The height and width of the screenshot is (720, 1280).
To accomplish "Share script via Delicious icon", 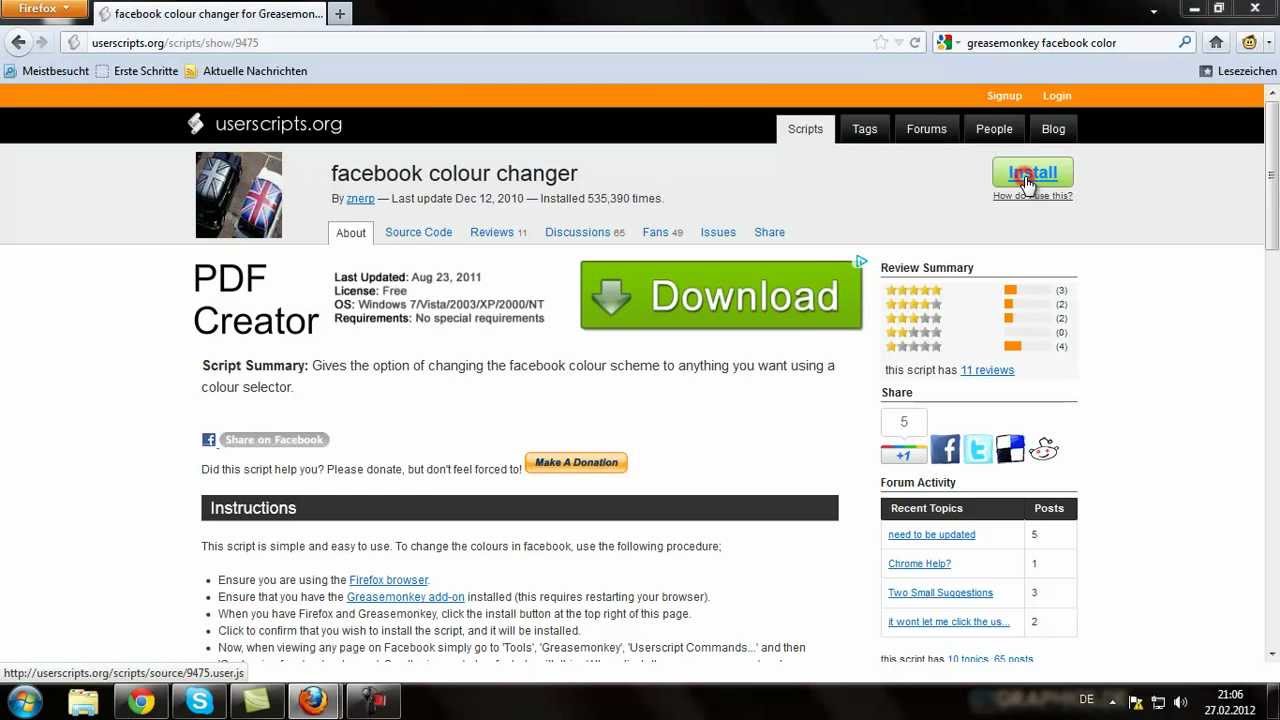I will coord(1010,449).
